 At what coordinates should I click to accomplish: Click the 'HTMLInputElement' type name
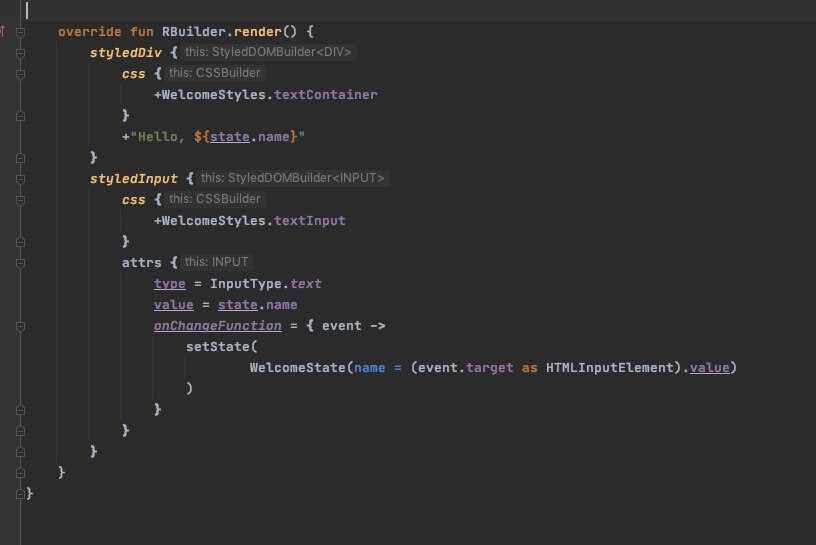609,368
